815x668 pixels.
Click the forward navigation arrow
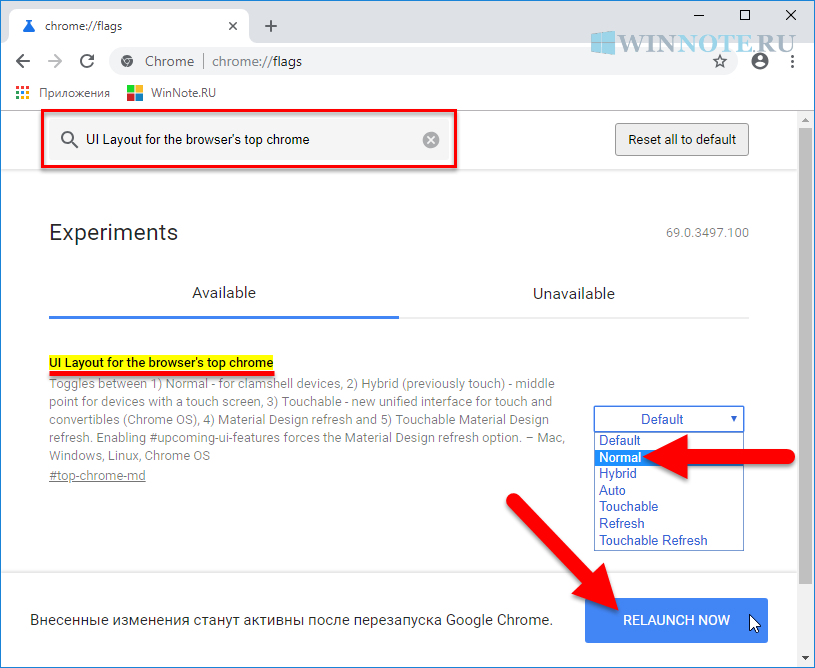pos(55,61)
